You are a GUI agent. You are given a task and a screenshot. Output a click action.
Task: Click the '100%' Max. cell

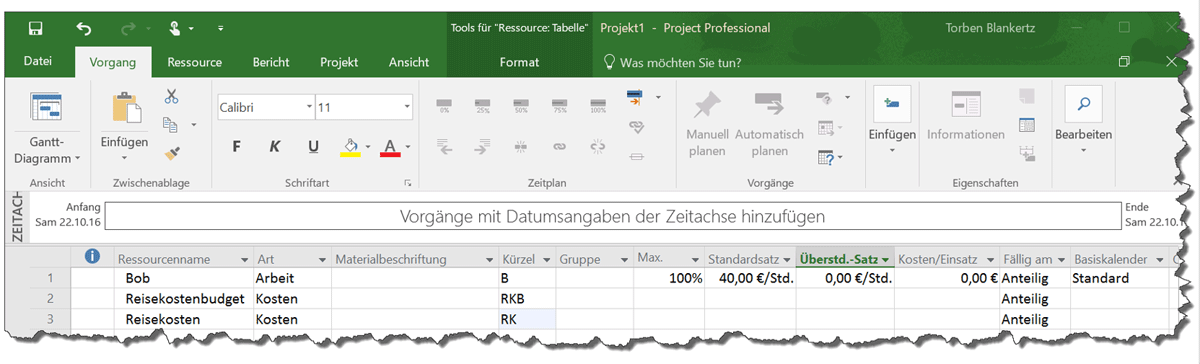(x=669, y=278)
